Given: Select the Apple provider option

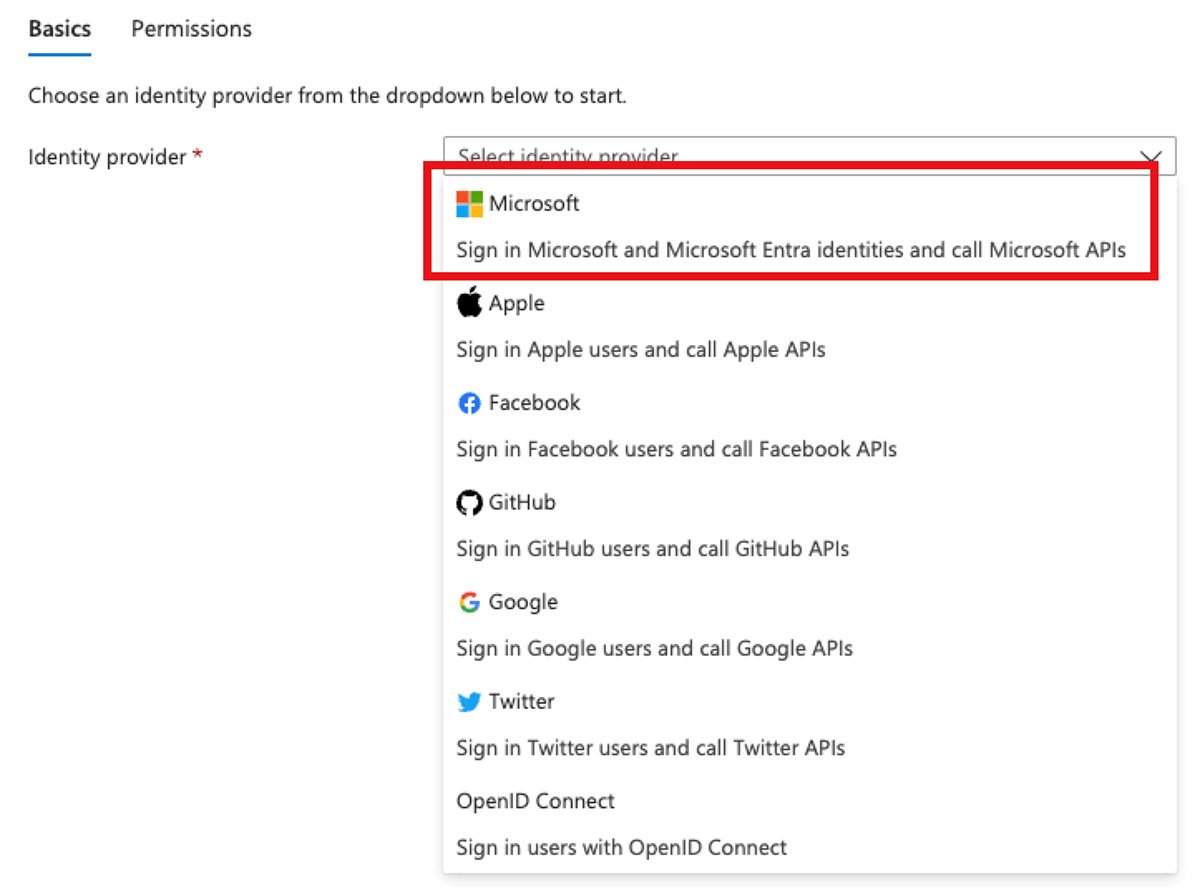Looking at the screenshot, I should 516,303.
